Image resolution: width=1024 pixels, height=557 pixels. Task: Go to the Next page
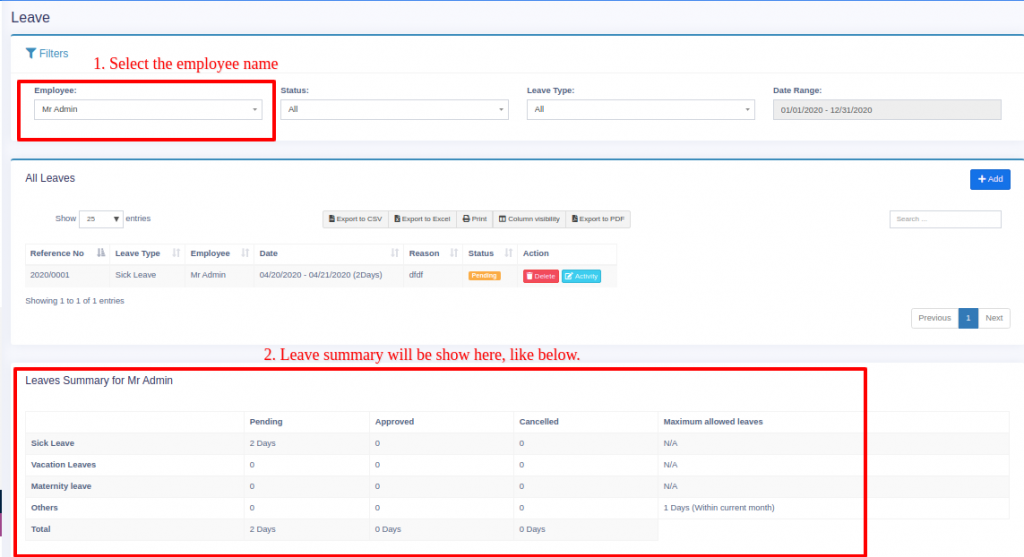993,318
